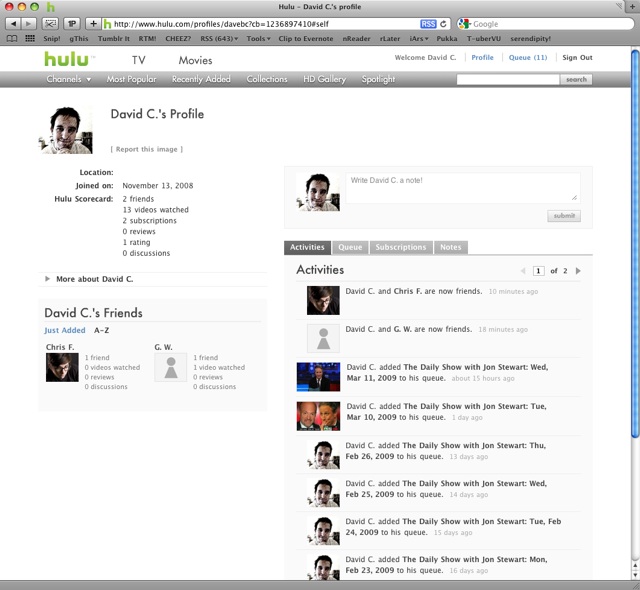Switch to the Notes tab

pos(451,247)
